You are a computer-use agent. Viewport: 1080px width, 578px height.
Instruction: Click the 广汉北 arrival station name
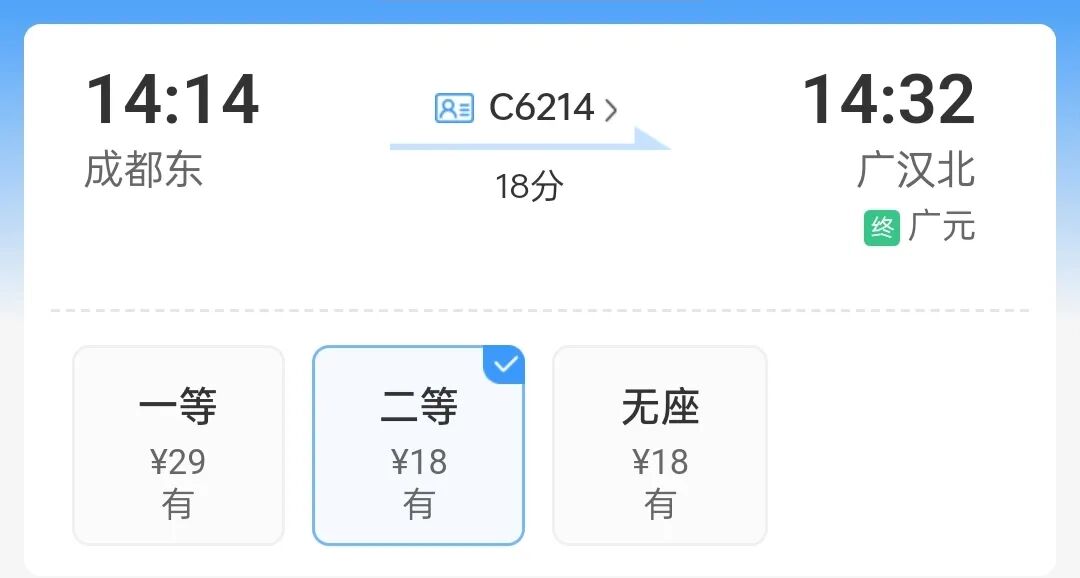coord(916,169)
